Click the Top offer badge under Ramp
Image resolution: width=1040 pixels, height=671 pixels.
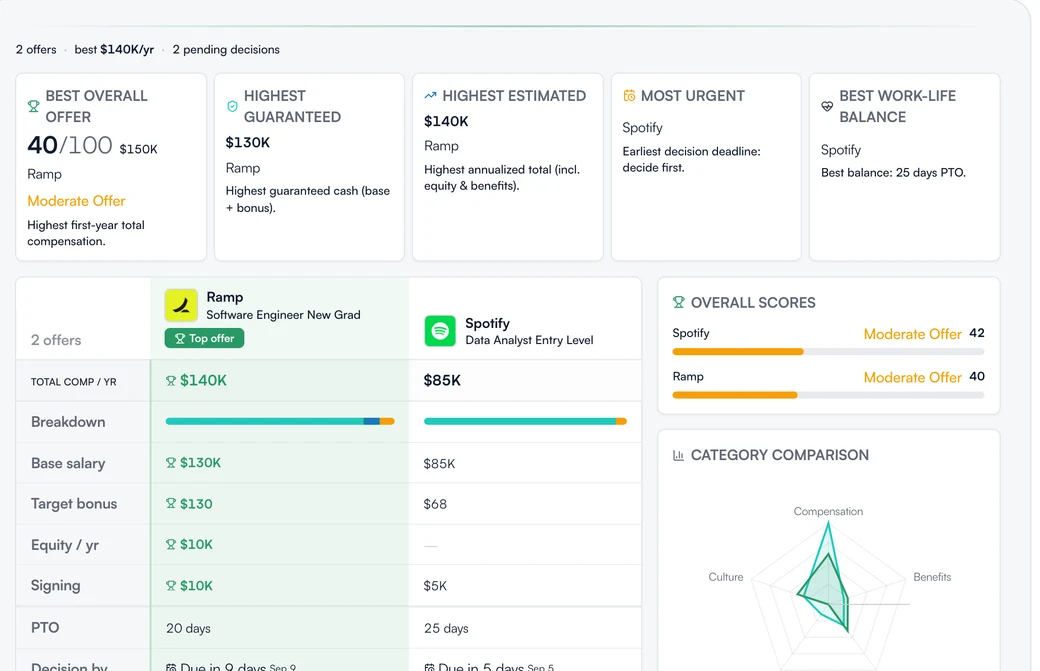point(204,338)
